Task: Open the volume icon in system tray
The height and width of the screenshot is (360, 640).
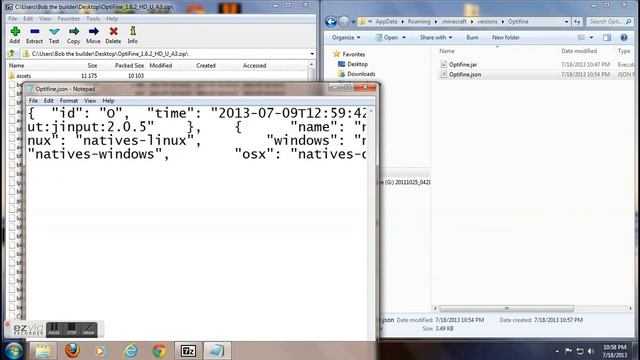Action: point(591,351)
